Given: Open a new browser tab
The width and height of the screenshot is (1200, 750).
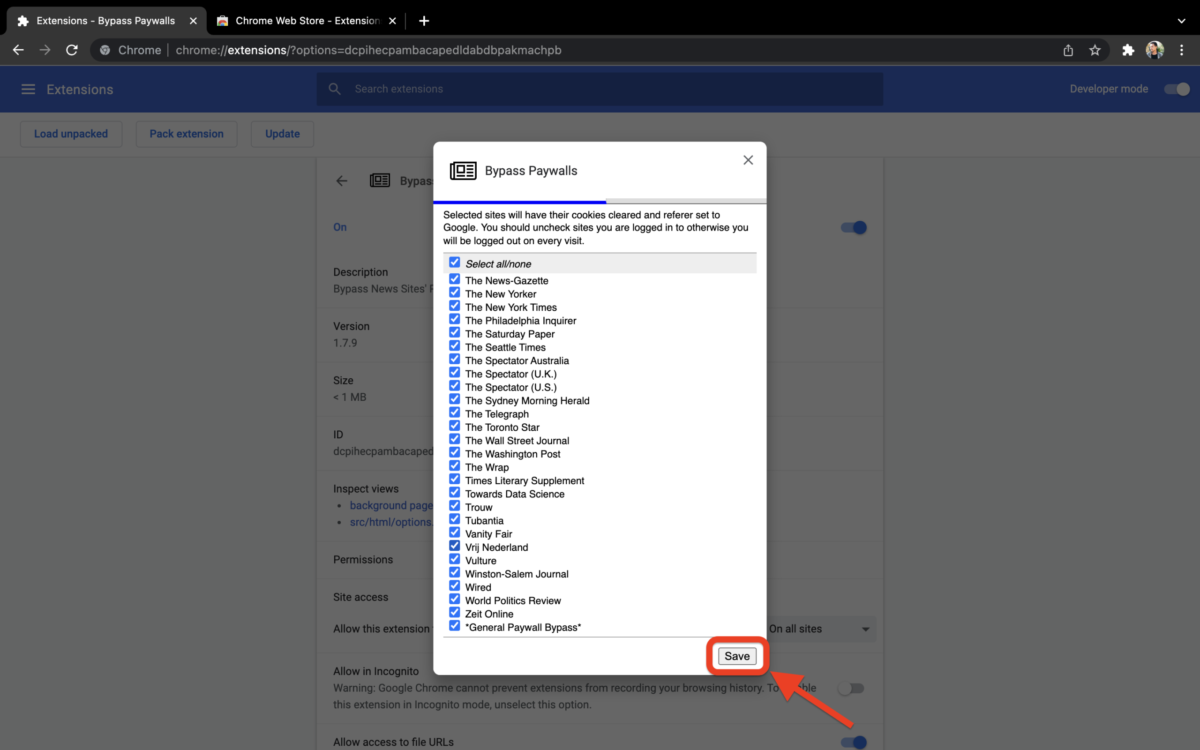Looking at the screenshot, I should pyautogui.click(x=424, y=20).
